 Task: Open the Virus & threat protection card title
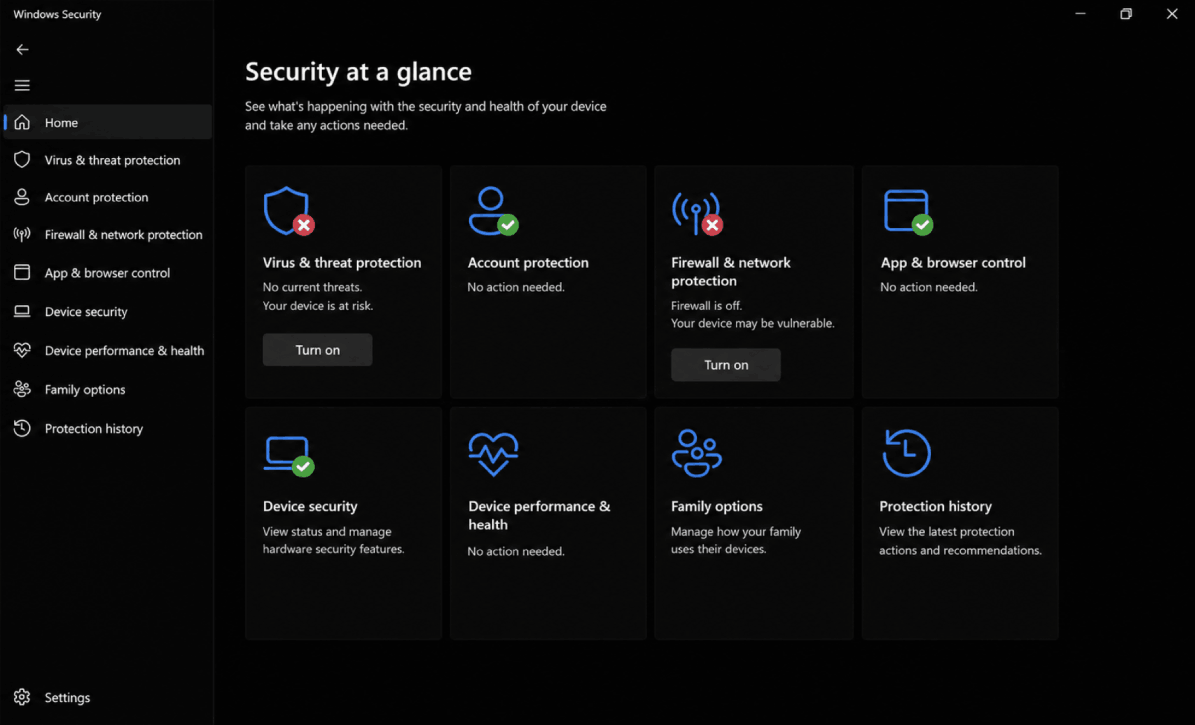pos(341,262)
